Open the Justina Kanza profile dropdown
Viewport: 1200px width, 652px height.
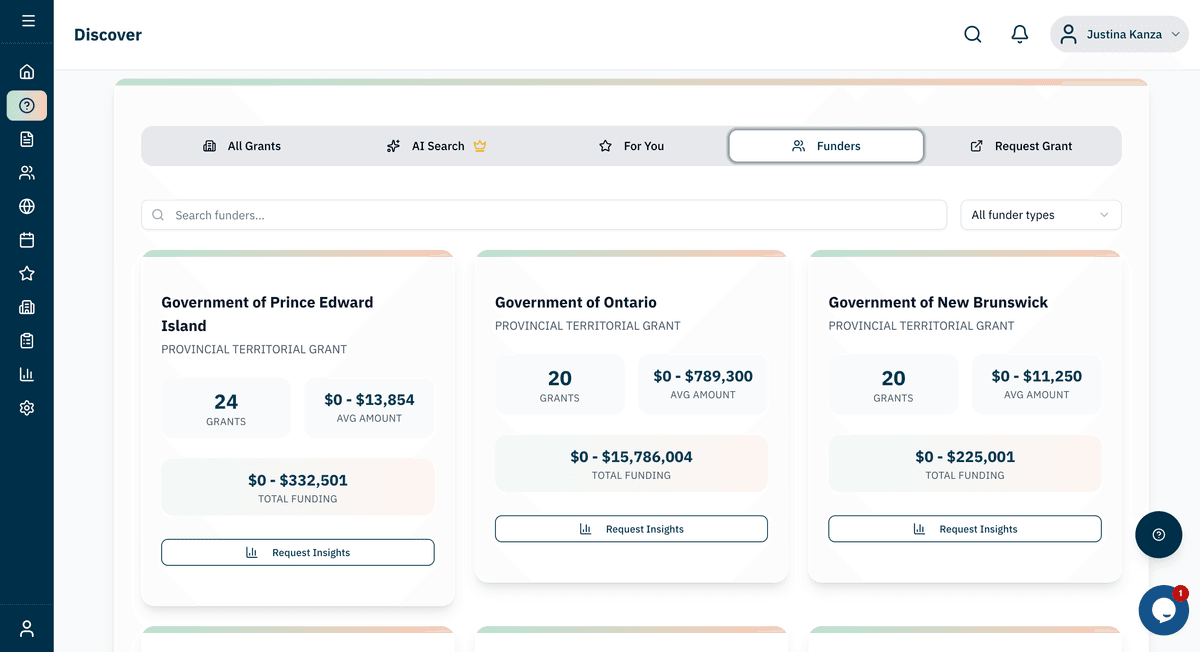[x=1118, y=33]
